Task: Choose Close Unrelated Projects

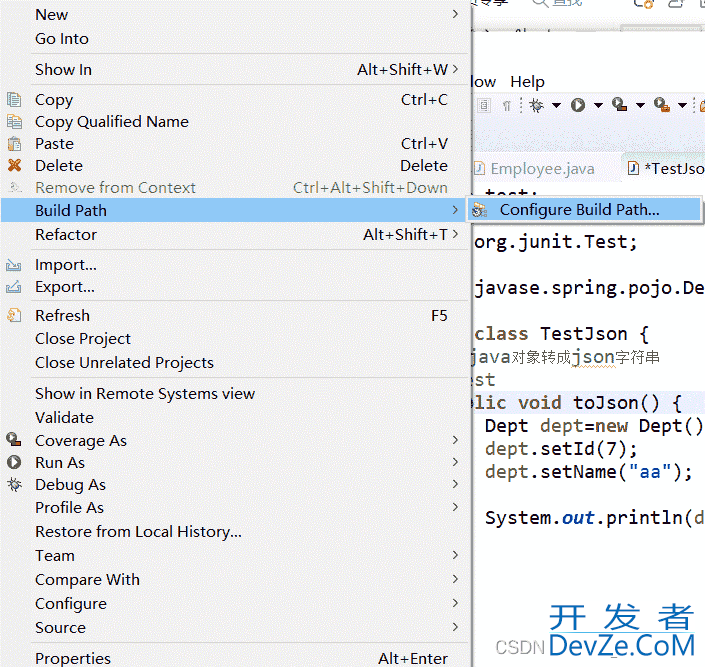Action: 234,363
